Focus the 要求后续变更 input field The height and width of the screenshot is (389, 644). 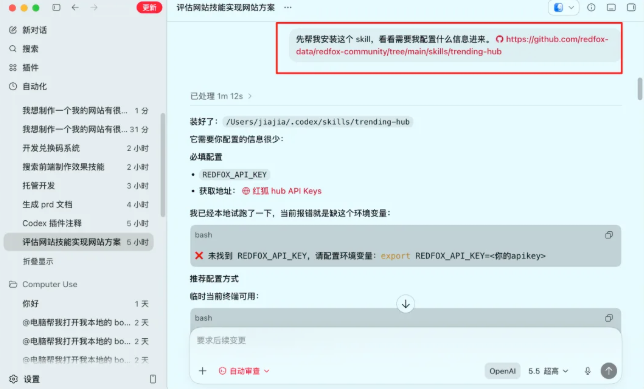point(405,341)
